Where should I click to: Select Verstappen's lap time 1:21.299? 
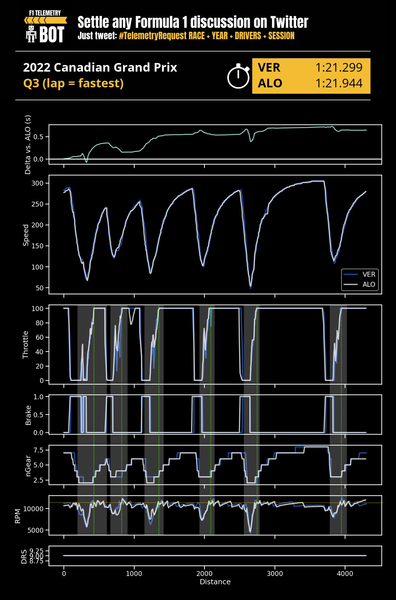339,68
